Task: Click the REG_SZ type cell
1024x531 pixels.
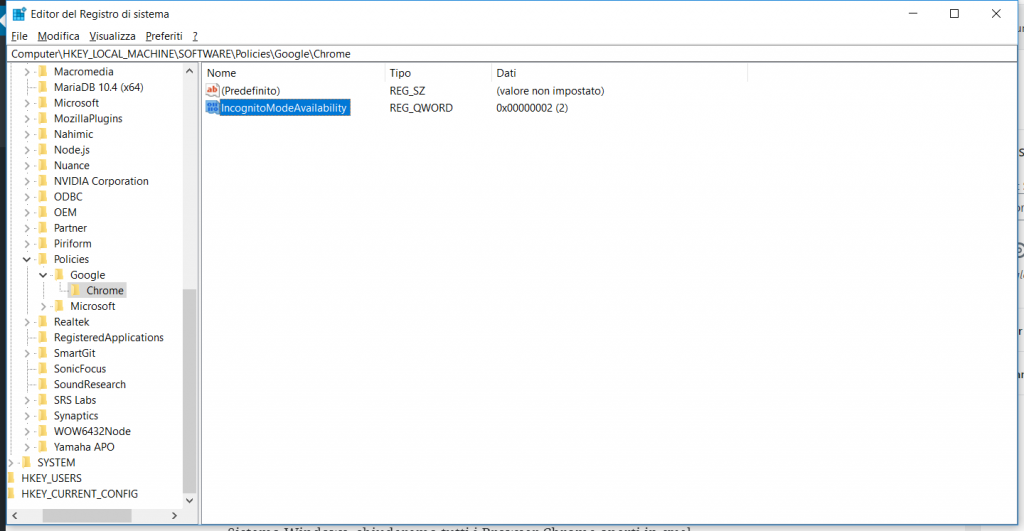Action: point(408,91)
